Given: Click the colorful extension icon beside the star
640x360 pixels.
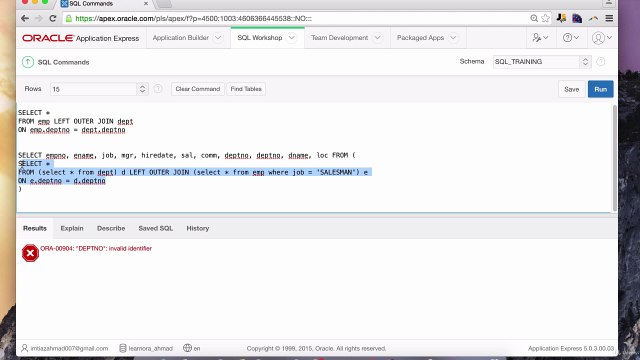Looking at the screenshot, I should pyautogui.click(x=561, y=18).
